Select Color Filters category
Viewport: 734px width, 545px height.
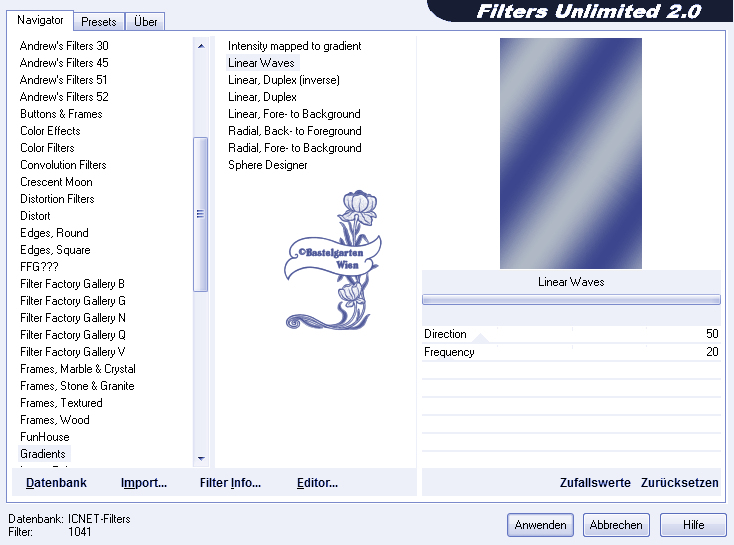click(47, 148)
